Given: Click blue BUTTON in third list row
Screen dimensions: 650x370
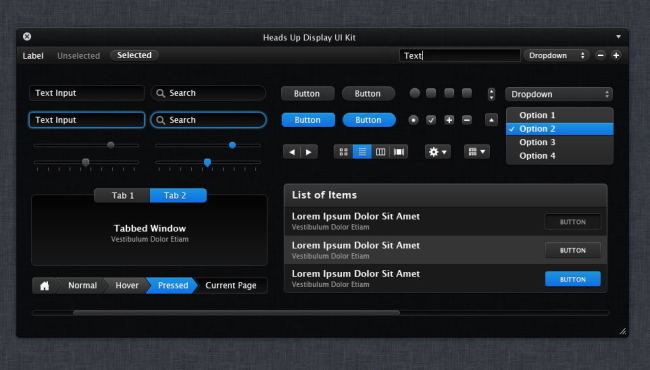Looking at the screenshot, I should pyautogui.click(x=573, y=279).
